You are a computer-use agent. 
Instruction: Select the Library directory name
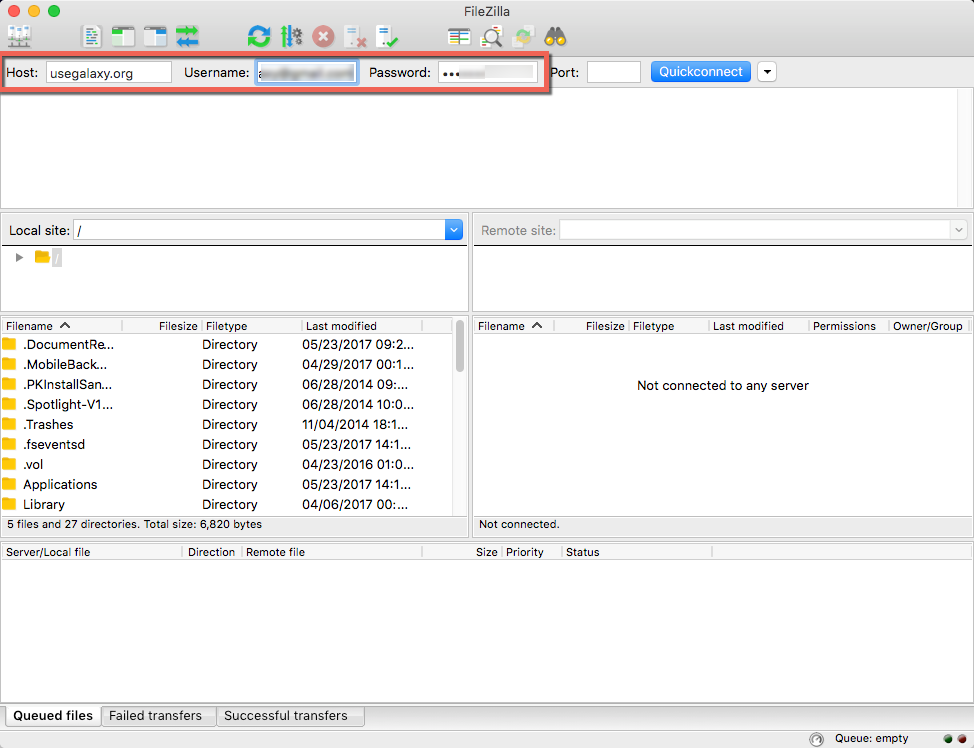point(44,504)
